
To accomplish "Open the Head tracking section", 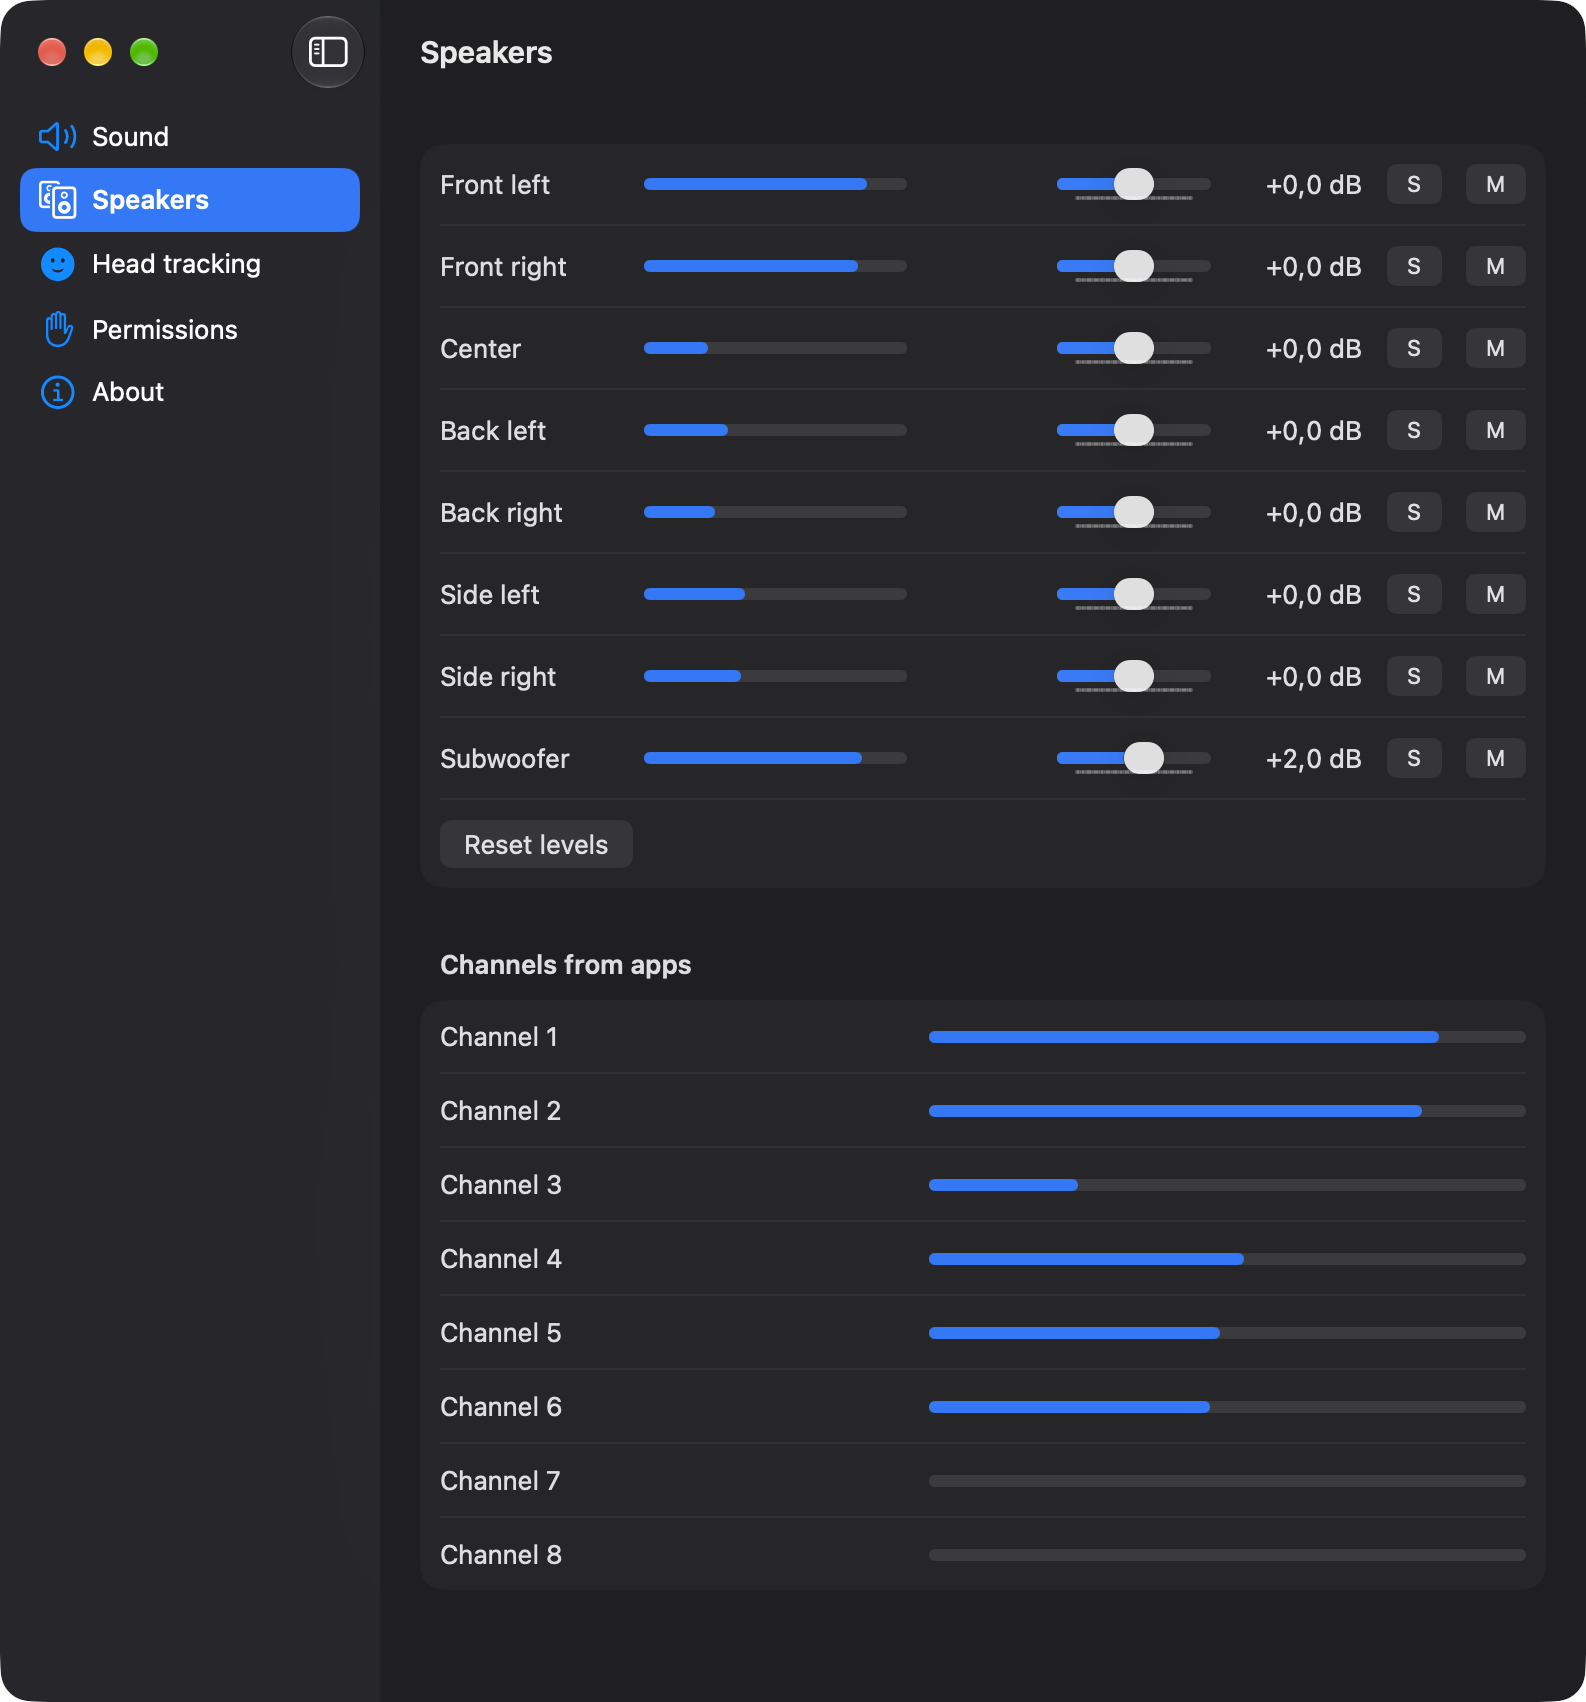I will tap(190, 264).
